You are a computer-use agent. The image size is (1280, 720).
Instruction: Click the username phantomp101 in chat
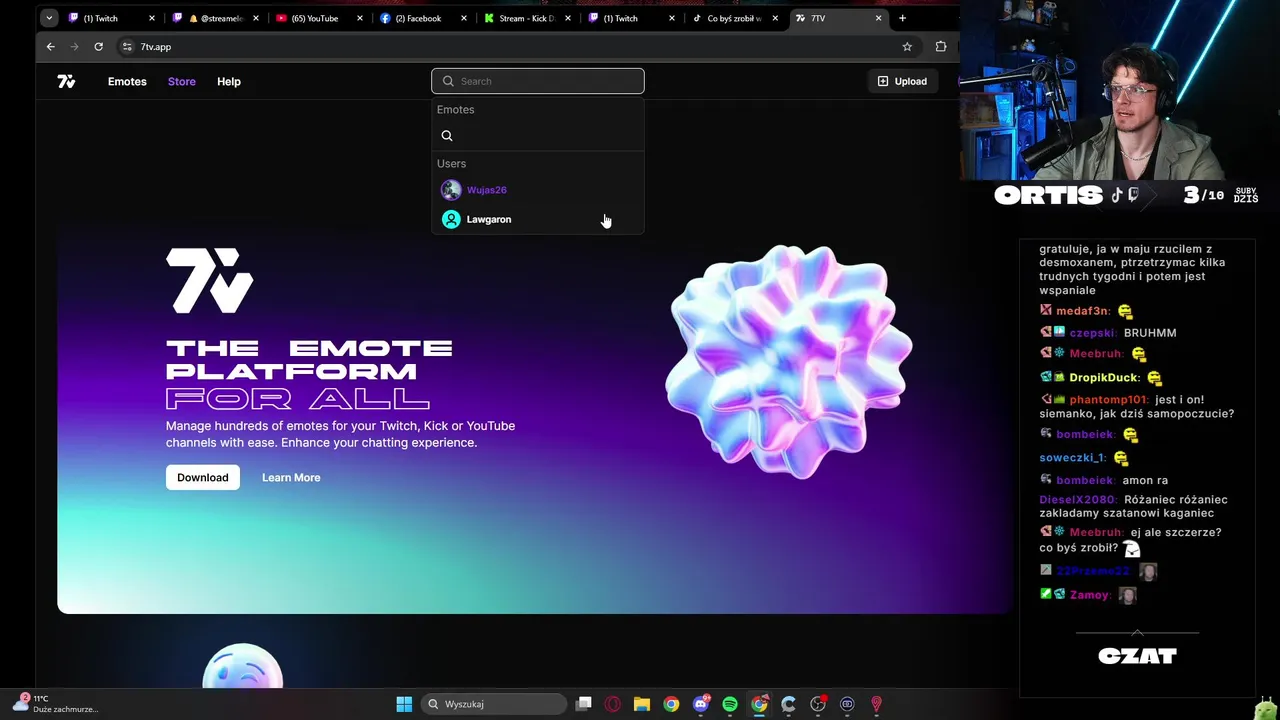click(1108, 400)
